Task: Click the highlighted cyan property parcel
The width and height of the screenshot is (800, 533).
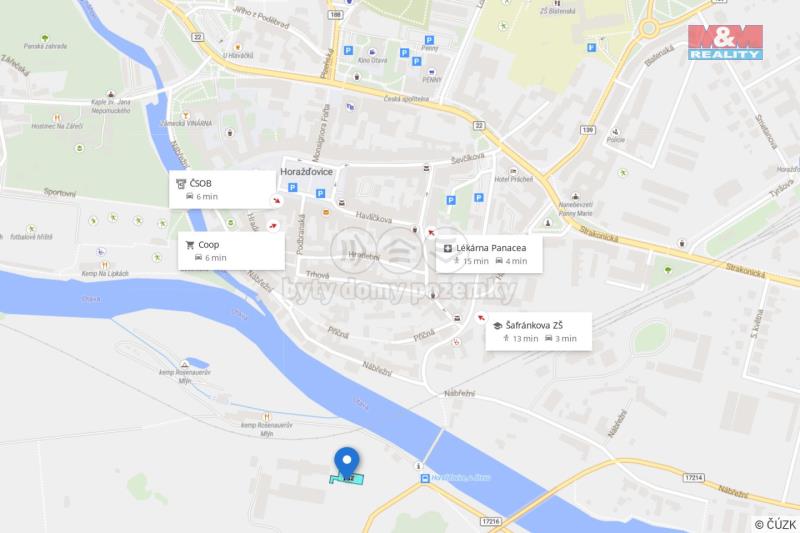Action: coord(347,479)
